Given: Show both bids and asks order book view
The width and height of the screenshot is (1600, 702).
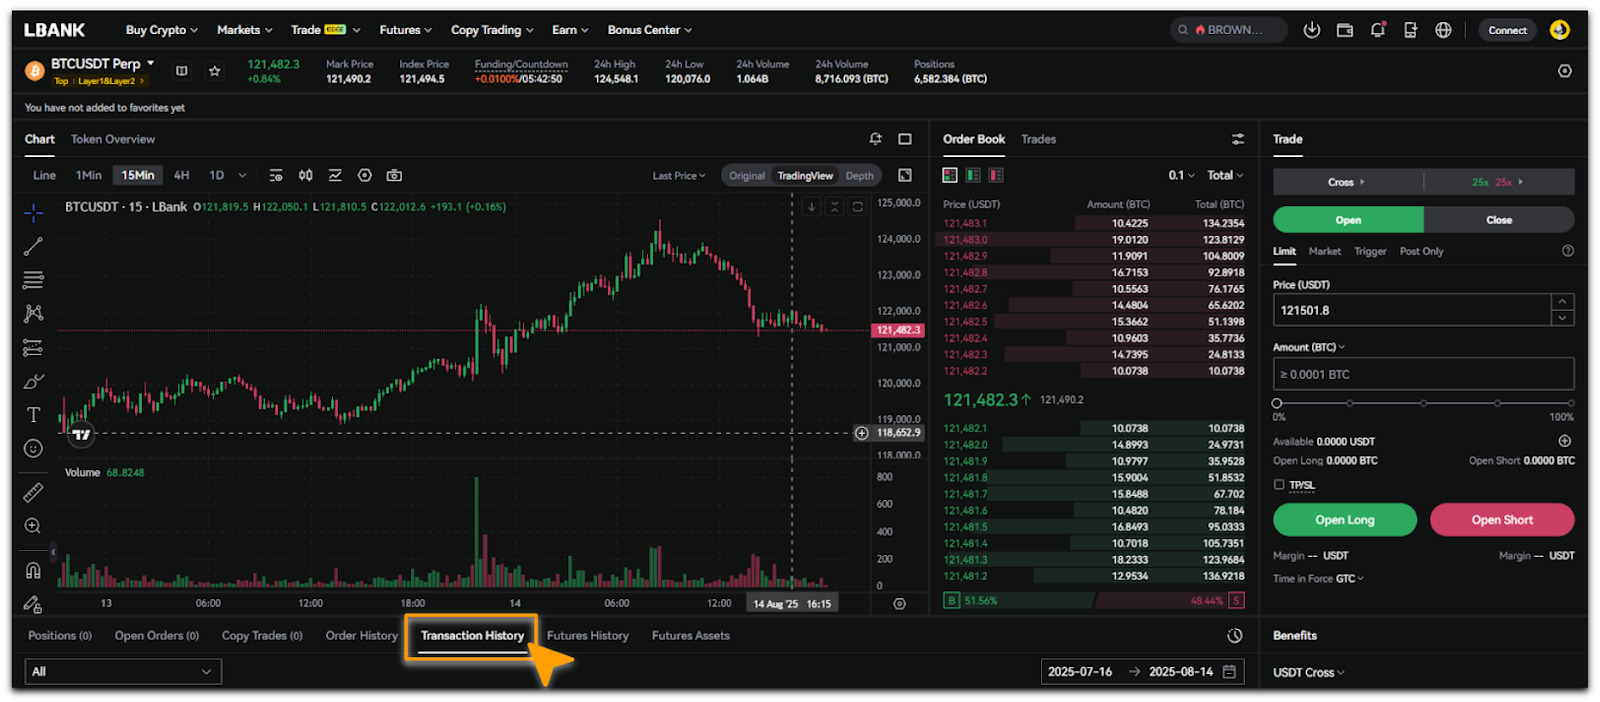Looking at the screenshot, I should tap(950, 175).
